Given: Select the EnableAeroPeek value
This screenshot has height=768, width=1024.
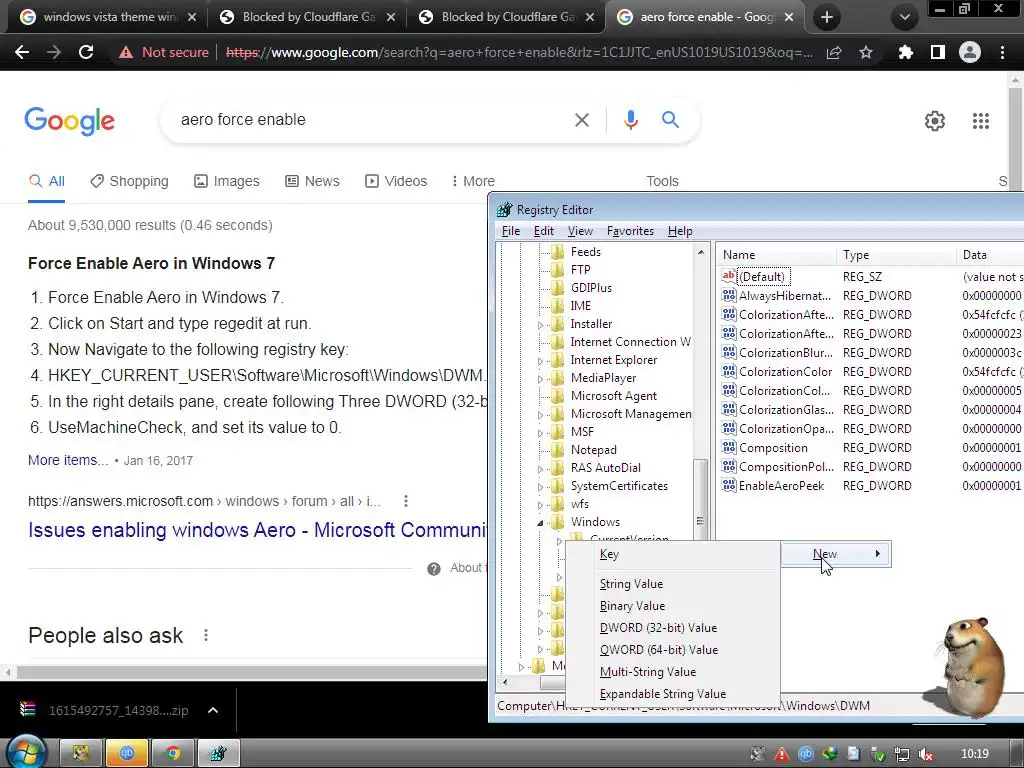Looking at the screenshot, I should [781, 485].
